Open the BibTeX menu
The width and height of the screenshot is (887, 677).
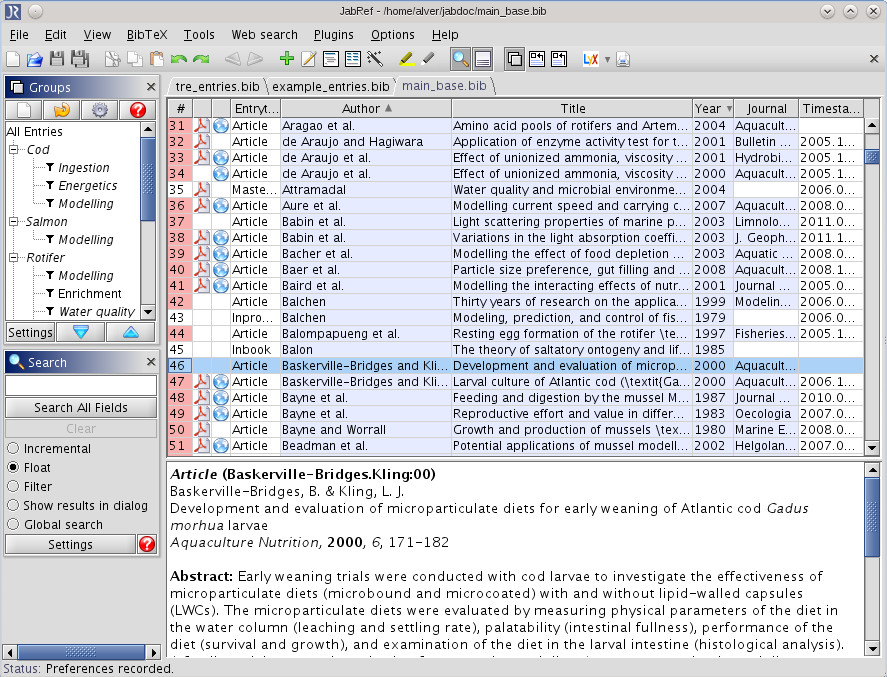[147, 35]
